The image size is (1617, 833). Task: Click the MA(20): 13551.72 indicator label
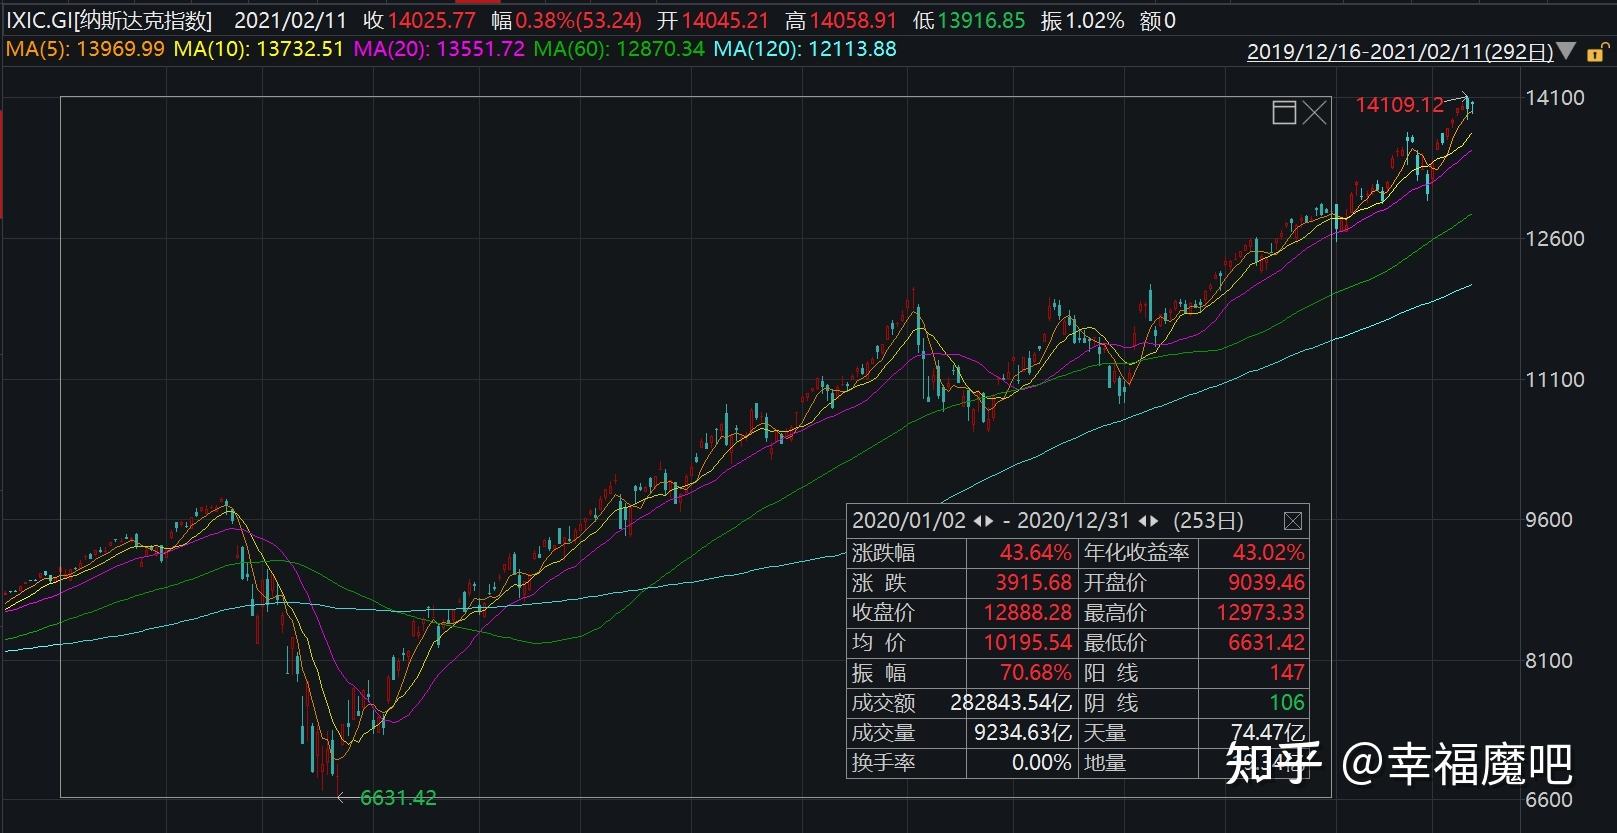click(439, 49)
